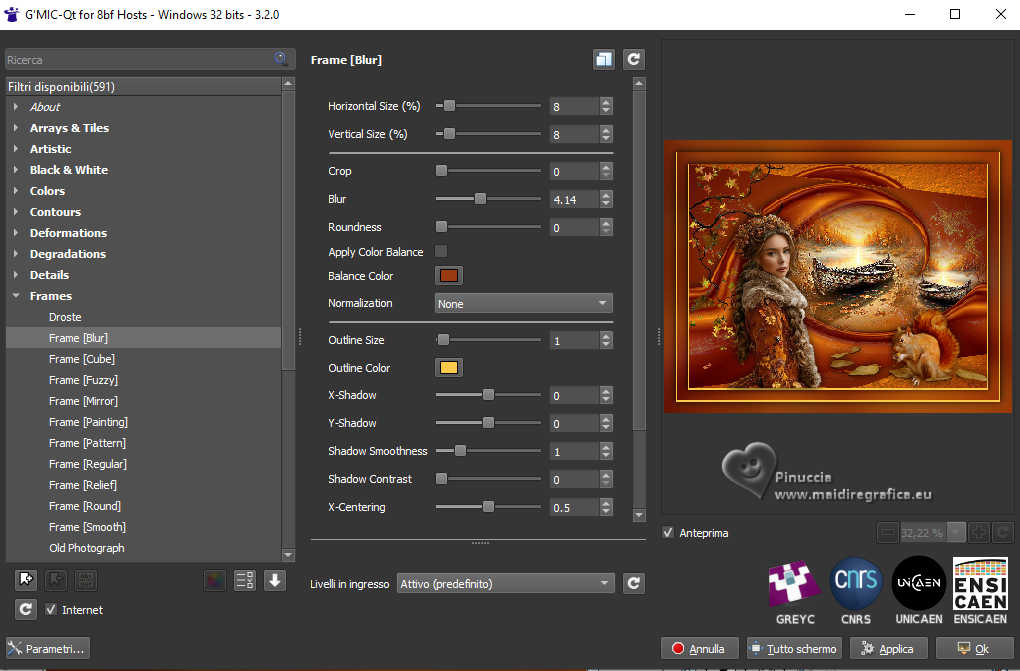Click the Annulla button

coord(699,648)
